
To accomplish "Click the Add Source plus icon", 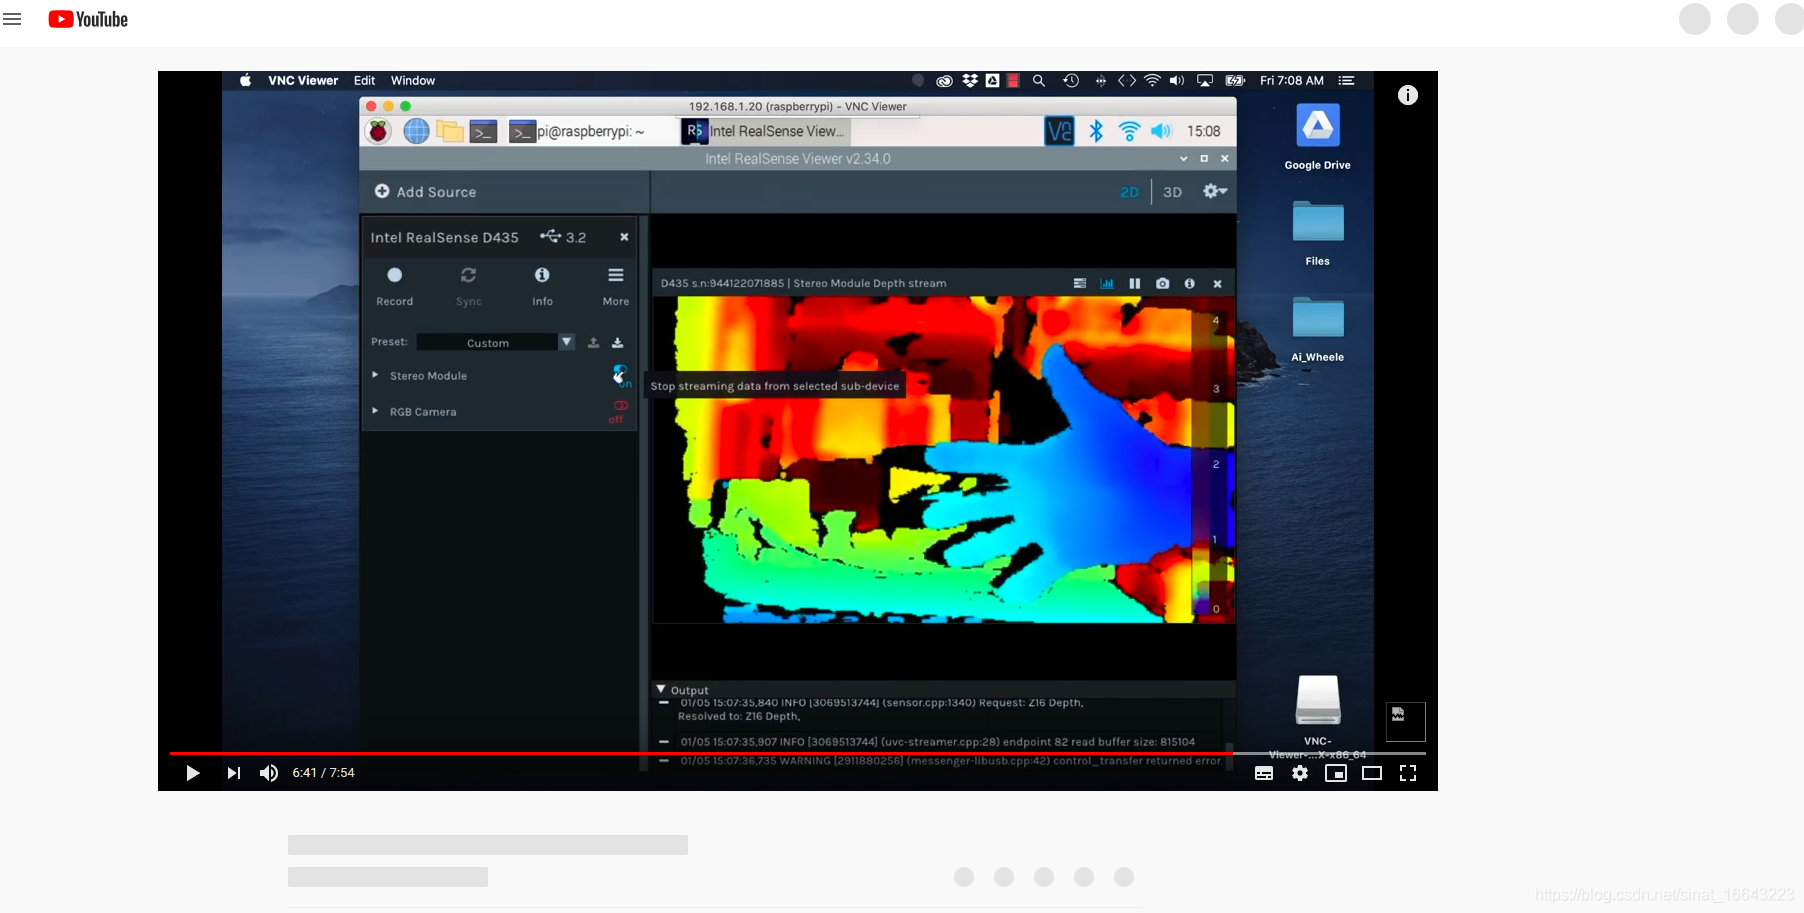I will pyautogui.click(x=382, y=191).
